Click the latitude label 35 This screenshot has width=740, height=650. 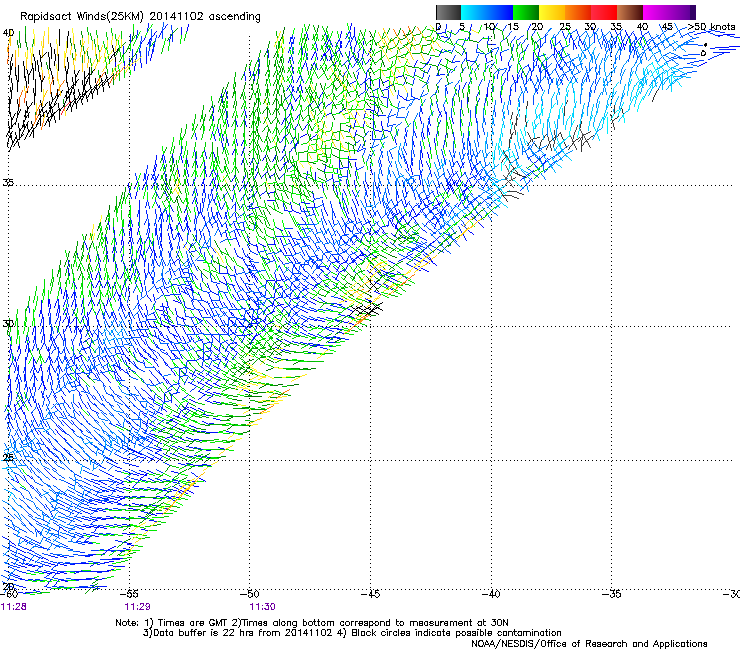(x=8, y=183)
